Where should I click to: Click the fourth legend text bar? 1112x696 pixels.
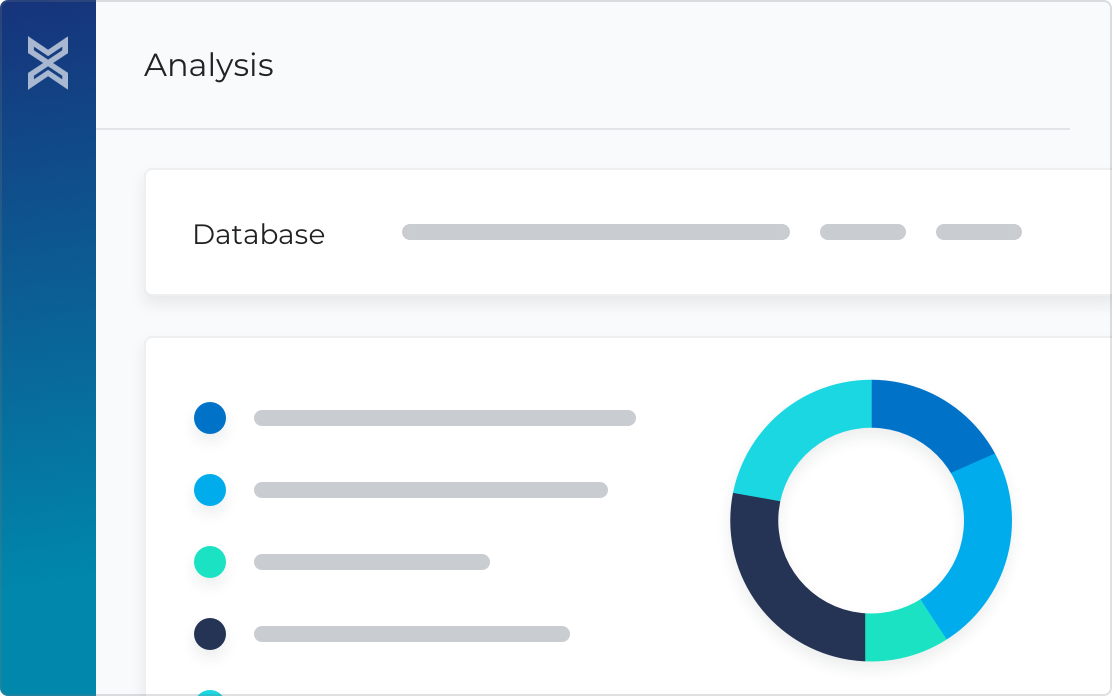pyautogui.click(x=412, y=634)
